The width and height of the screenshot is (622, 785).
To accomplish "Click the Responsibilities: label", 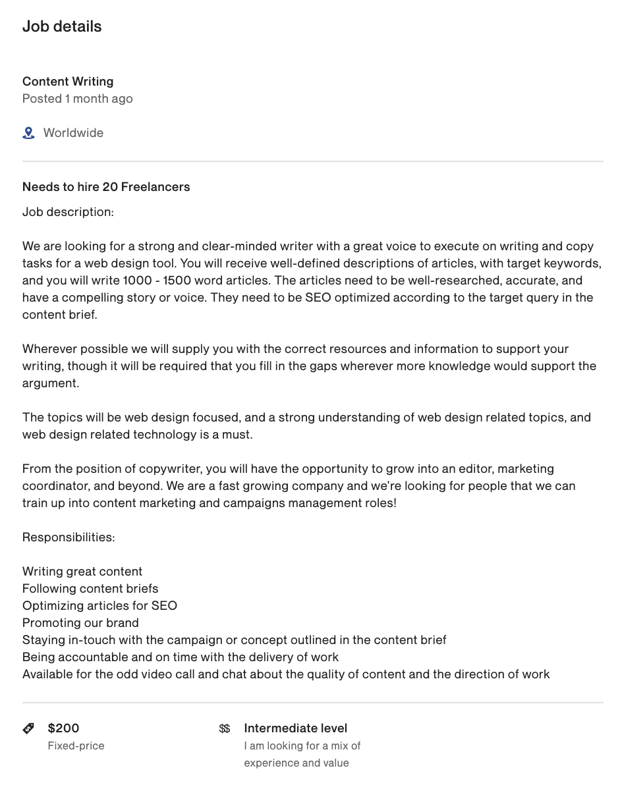I will (69, 537).
